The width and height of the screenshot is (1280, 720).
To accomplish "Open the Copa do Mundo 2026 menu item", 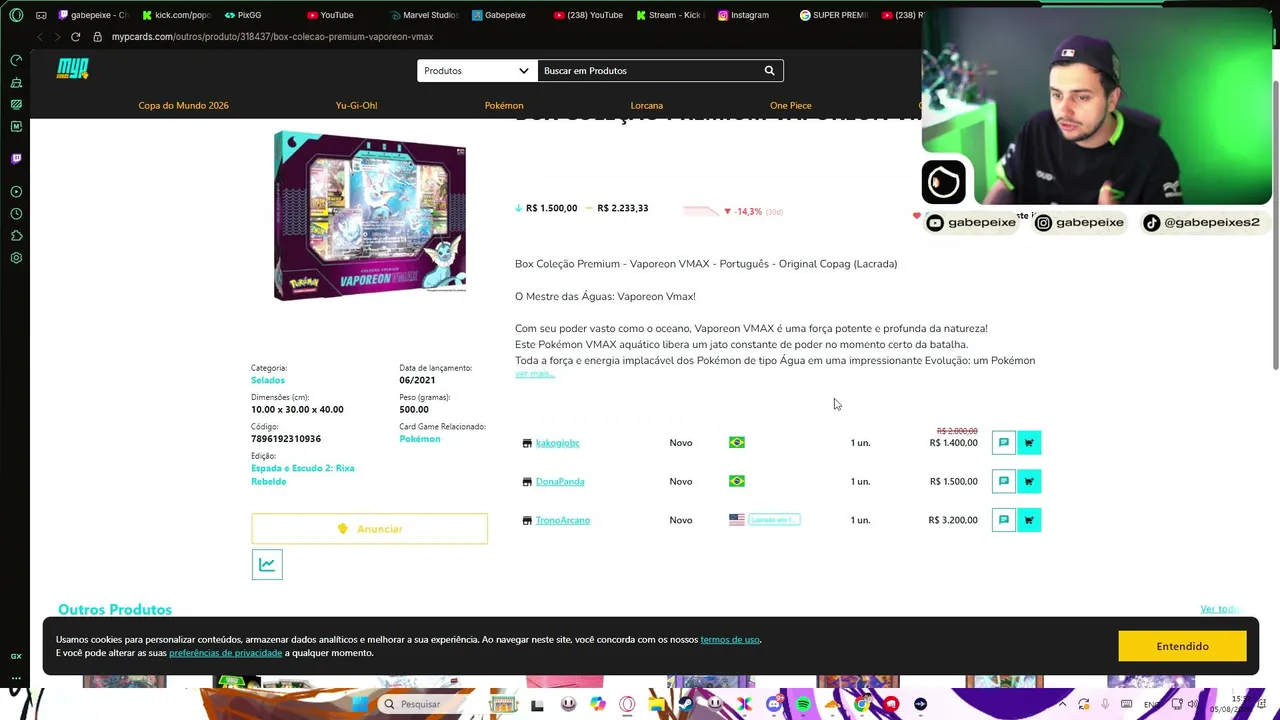I will point(184,106).
